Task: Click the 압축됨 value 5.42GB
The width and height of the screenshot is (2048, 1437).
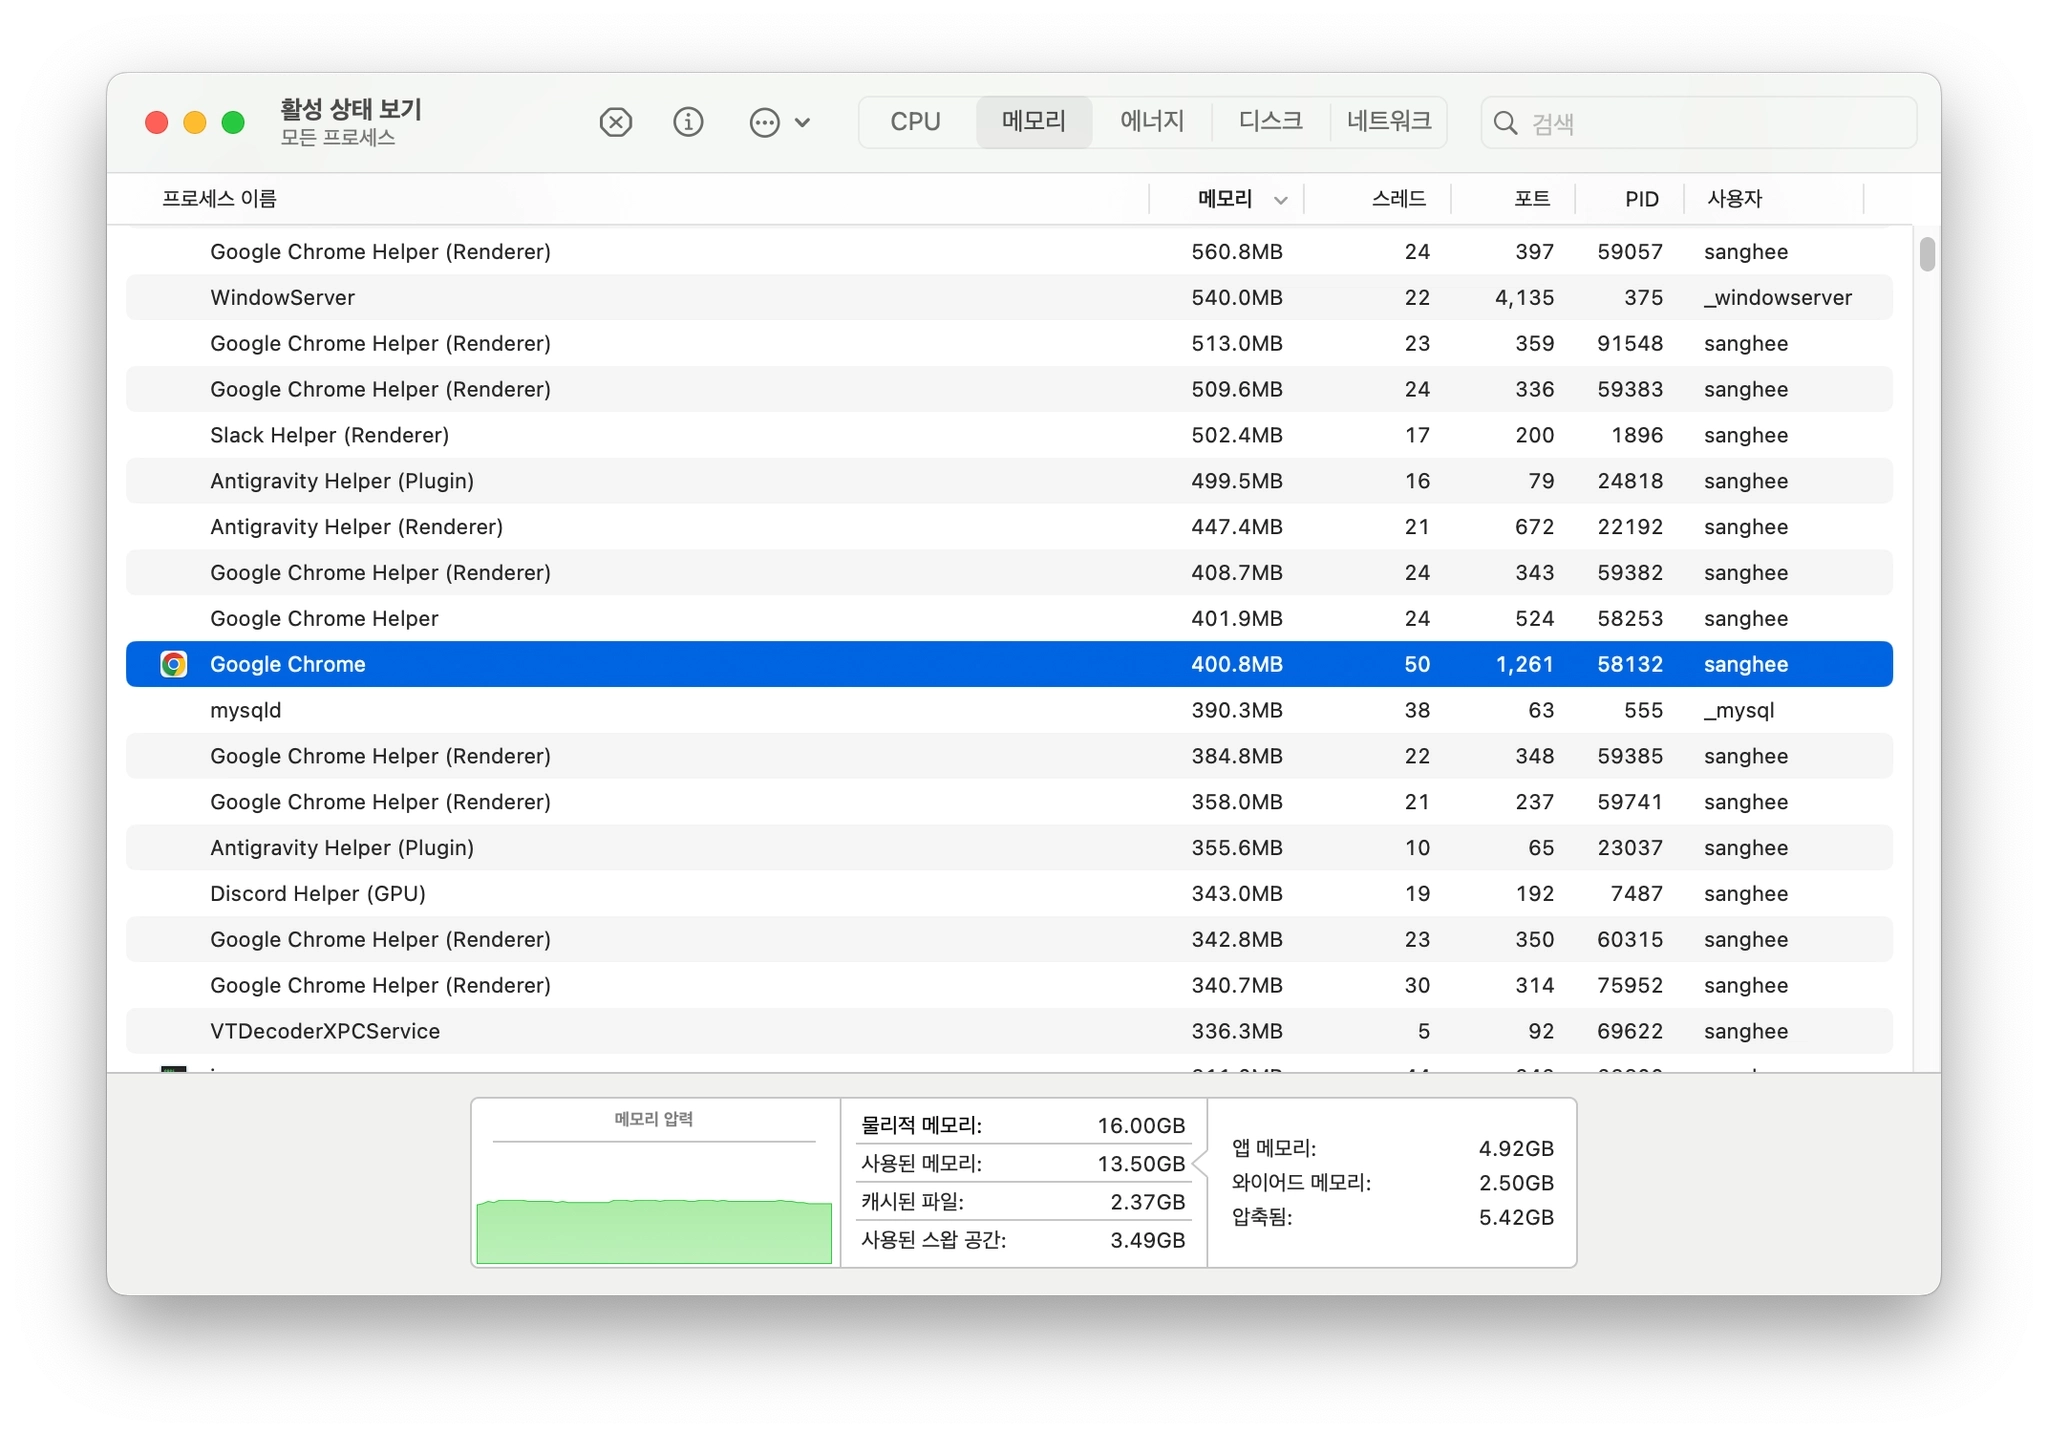Action: tap(1516, 1218)
